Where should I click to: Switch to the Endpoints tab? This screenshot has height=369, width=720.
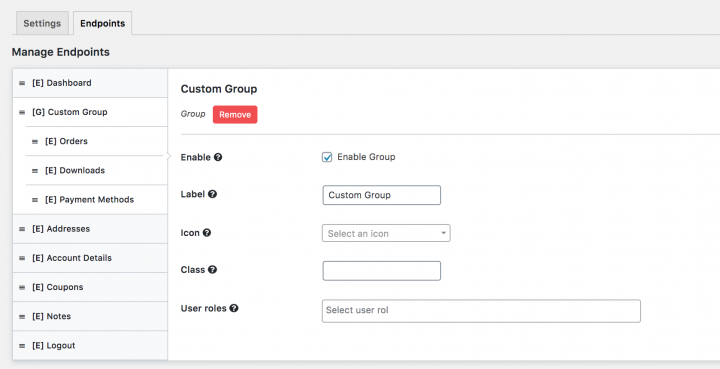102,23
